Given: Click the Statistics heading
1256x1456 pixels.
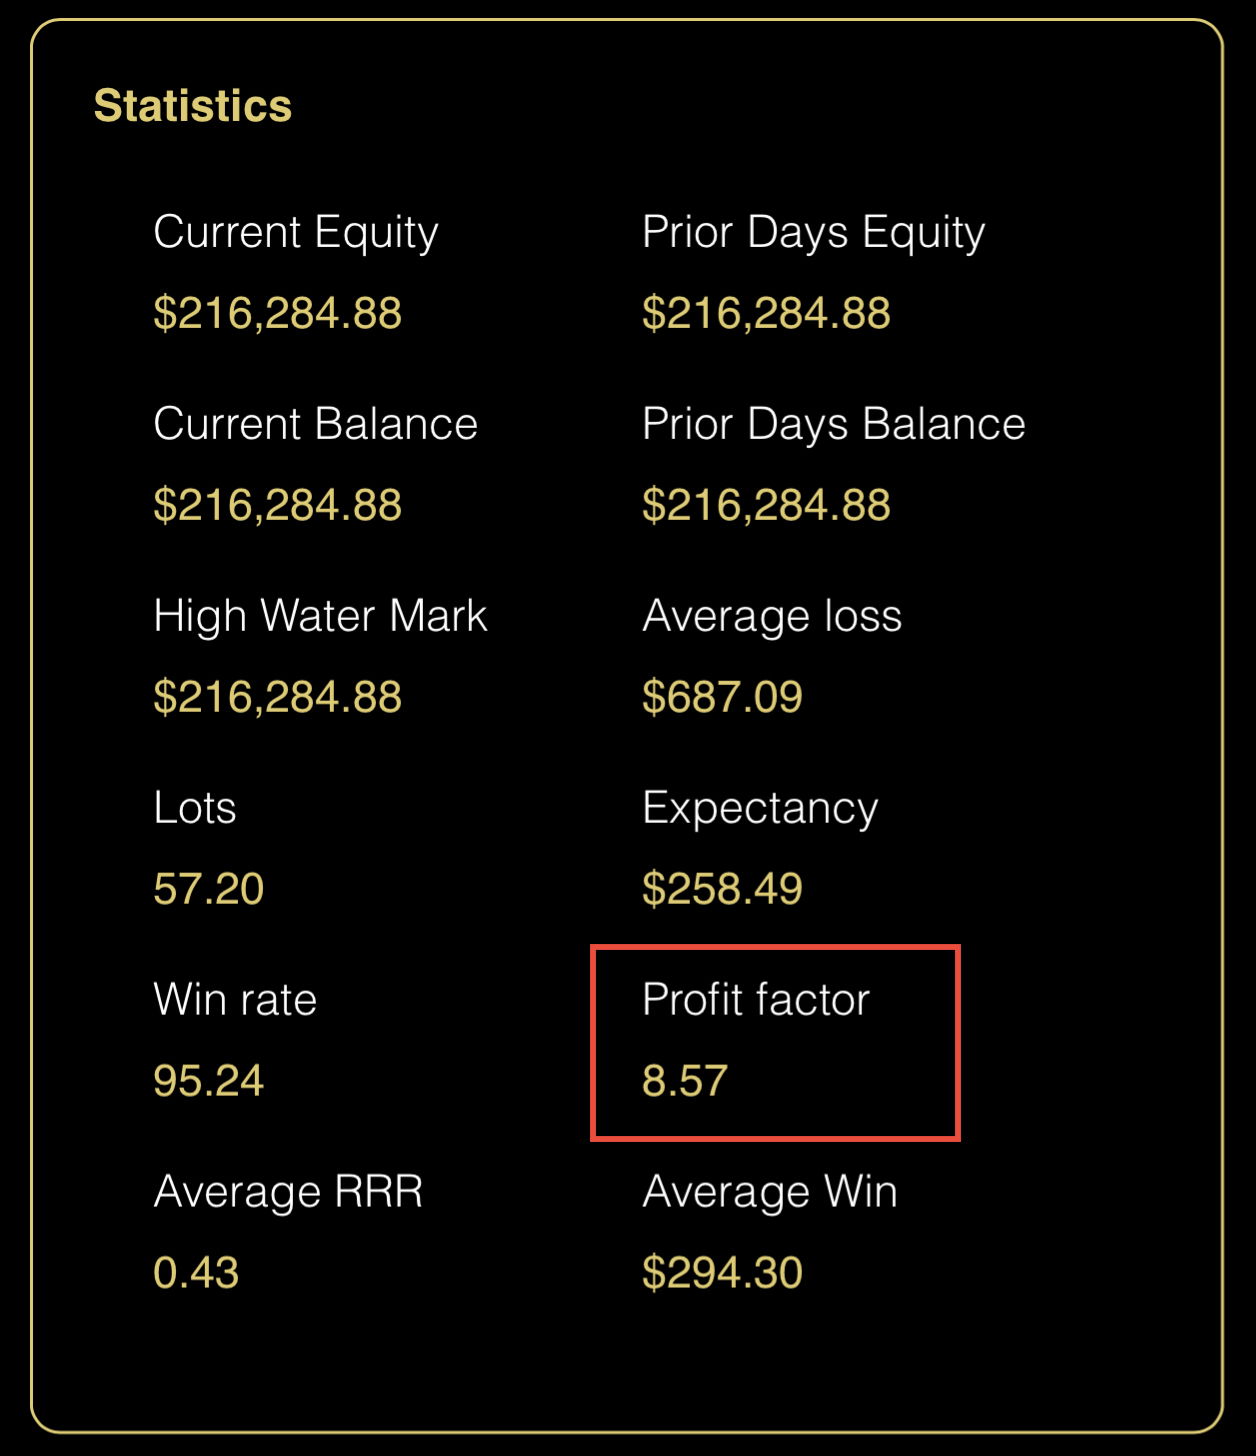Looking at the screenshot, I should pyautogui.click(x=192, y=106).
